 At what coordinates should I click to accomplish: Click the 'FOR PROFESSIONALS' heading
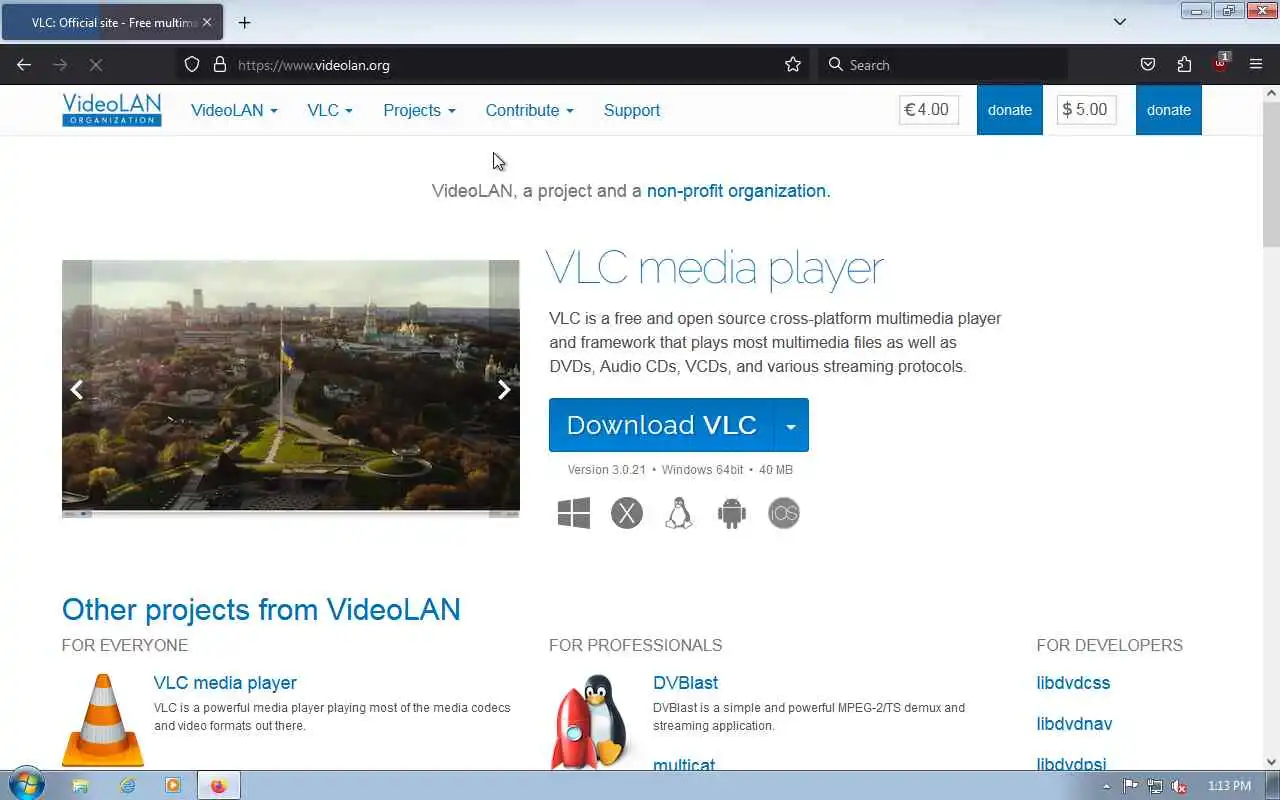coord(635,645)
